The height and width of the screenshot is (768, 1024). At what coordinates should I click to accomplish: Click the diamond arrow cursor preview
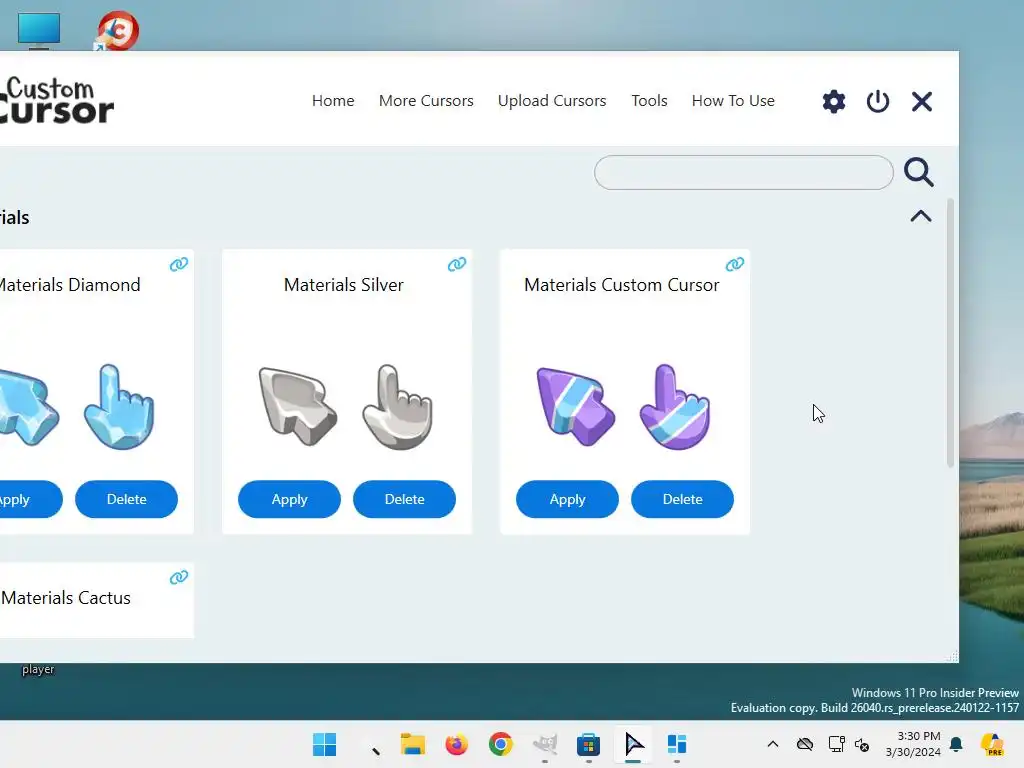(27, 406)
